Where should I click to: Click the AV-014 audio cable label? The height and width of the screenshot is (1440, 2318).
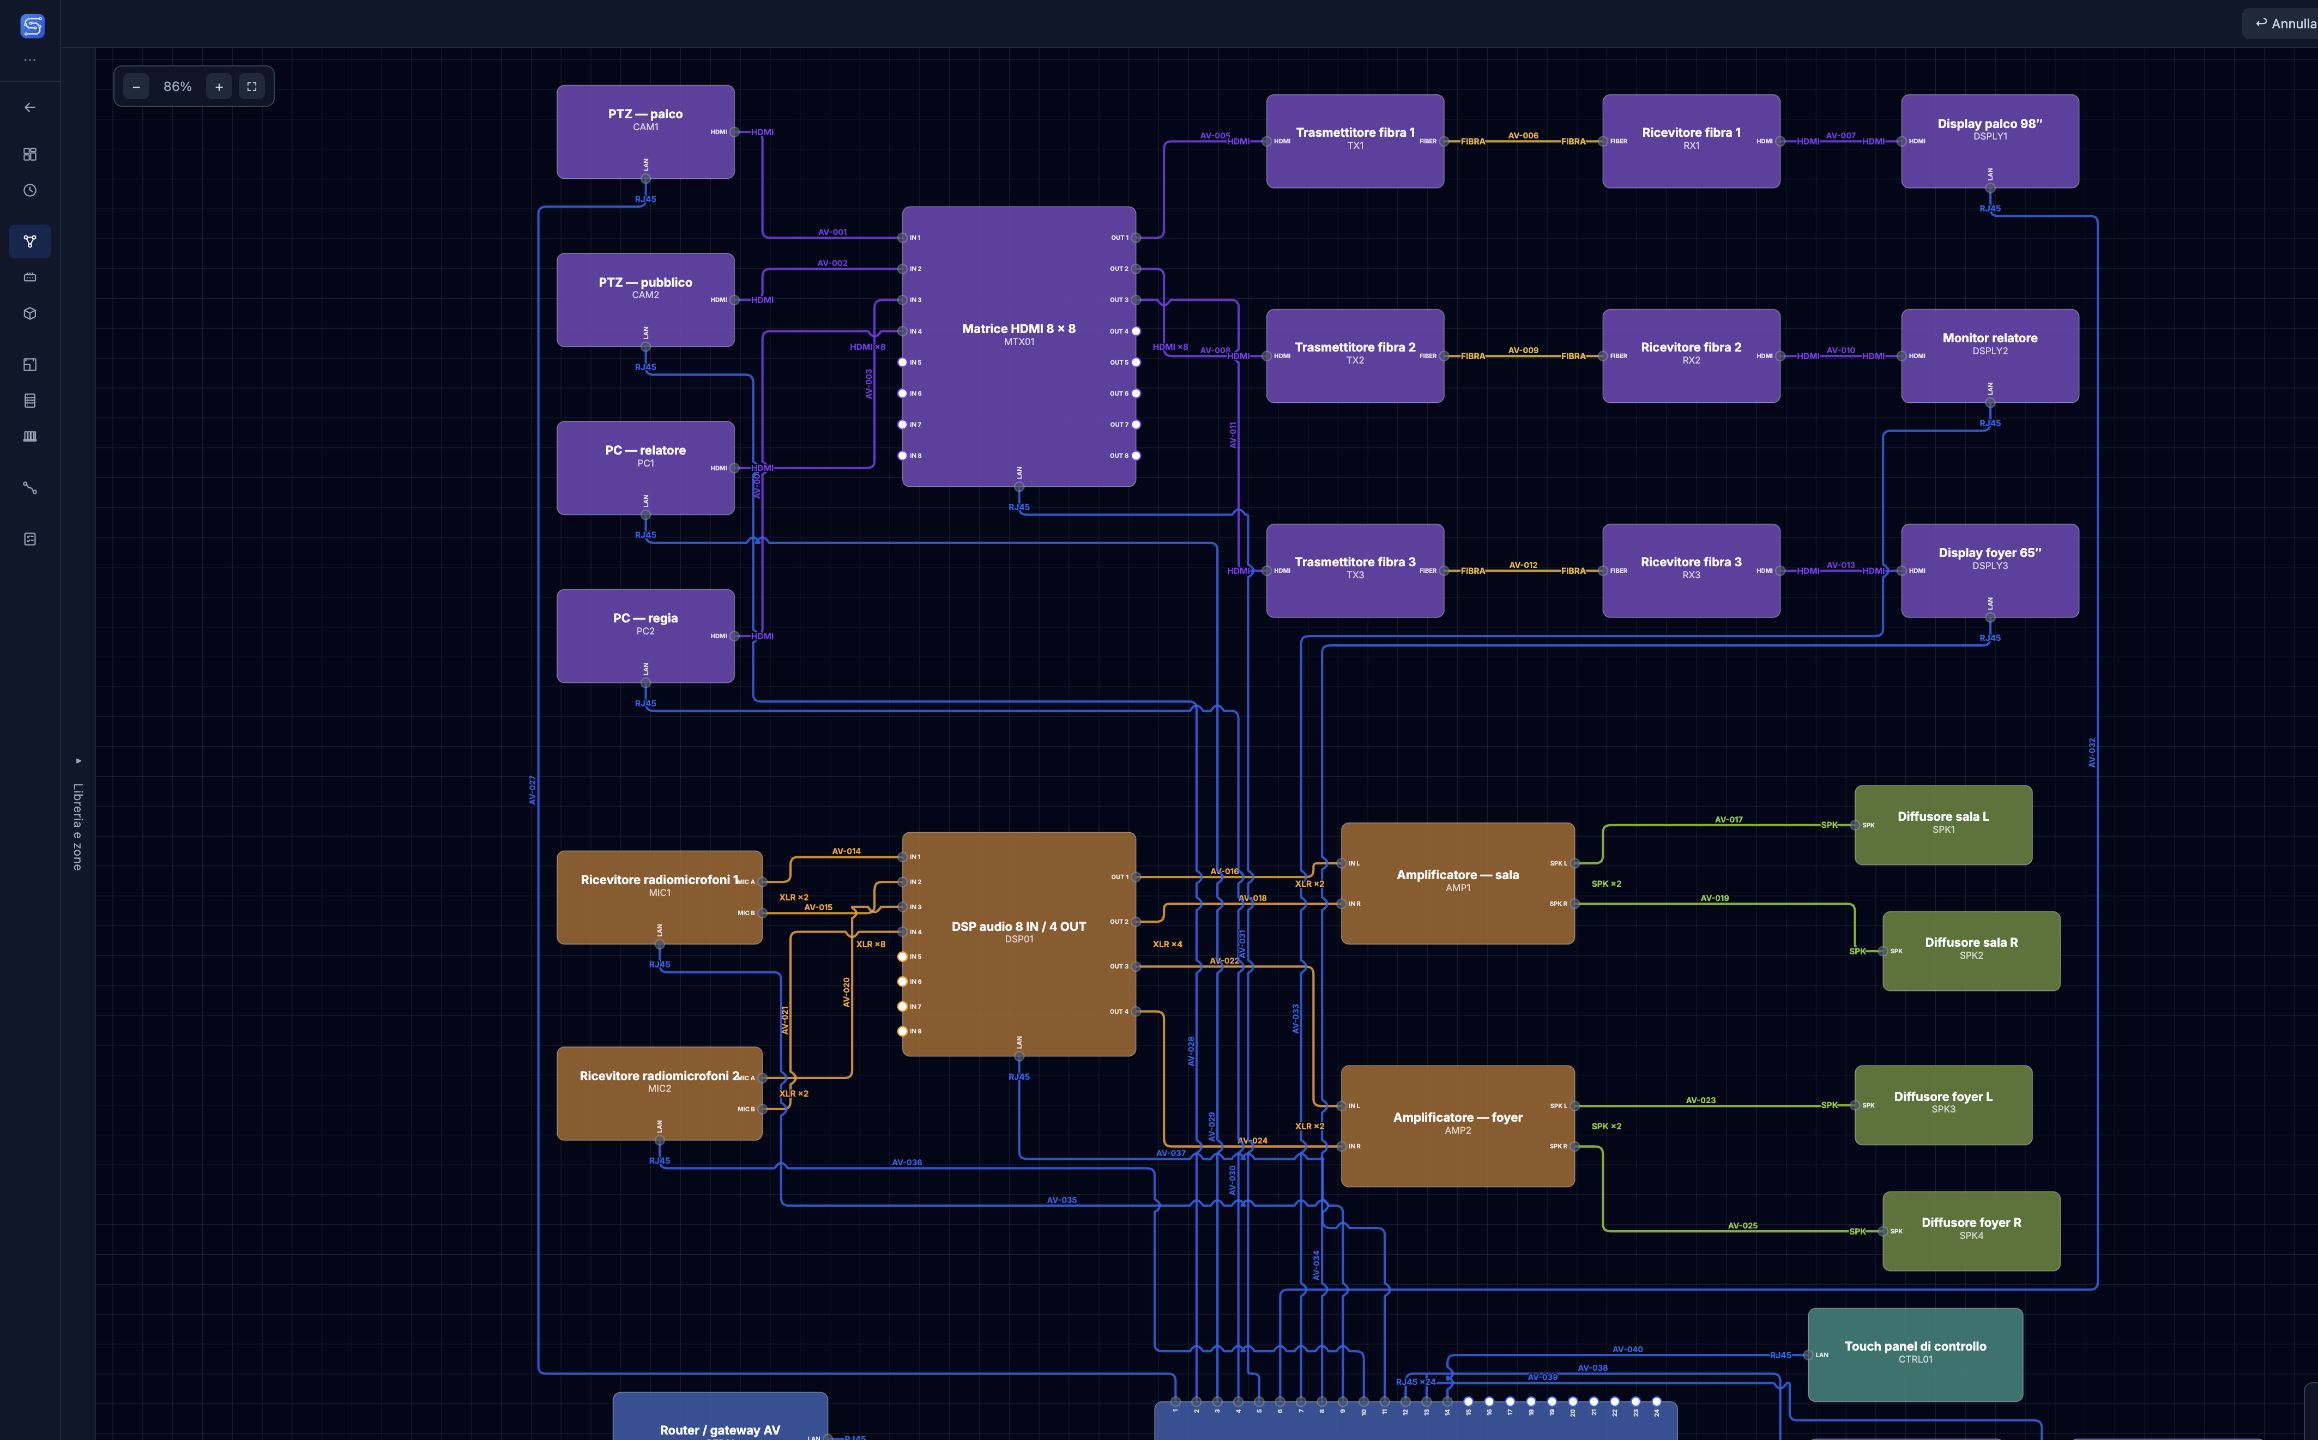pos(846,851)
